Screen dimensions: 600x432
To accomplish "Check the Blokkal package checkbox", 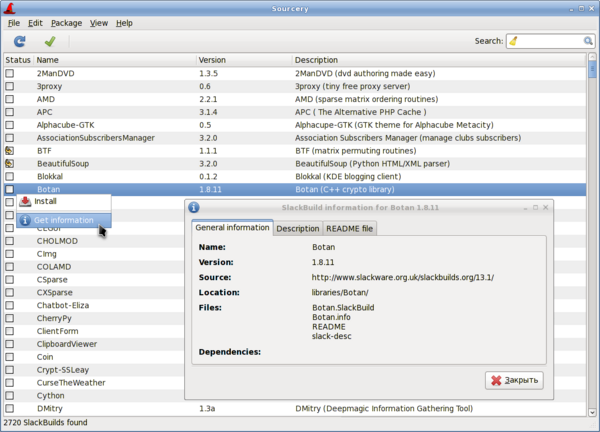I will click(9, 175).
